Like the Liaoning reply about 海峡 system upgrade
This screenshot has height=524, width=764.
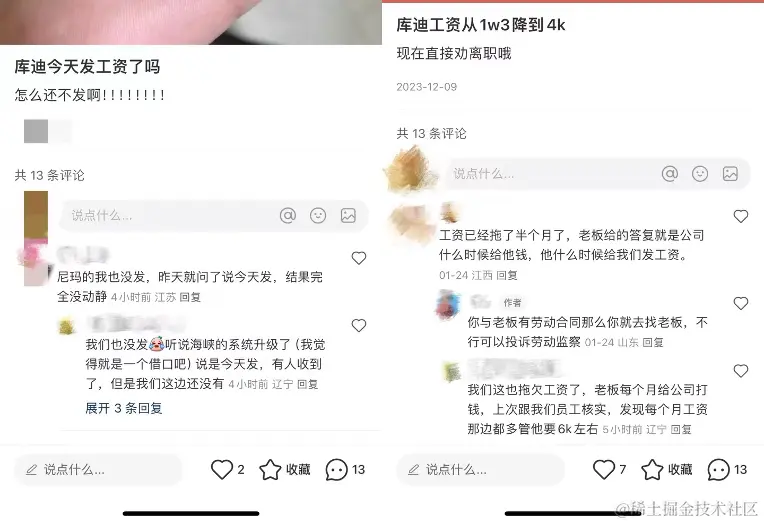[x=359, y=325]
